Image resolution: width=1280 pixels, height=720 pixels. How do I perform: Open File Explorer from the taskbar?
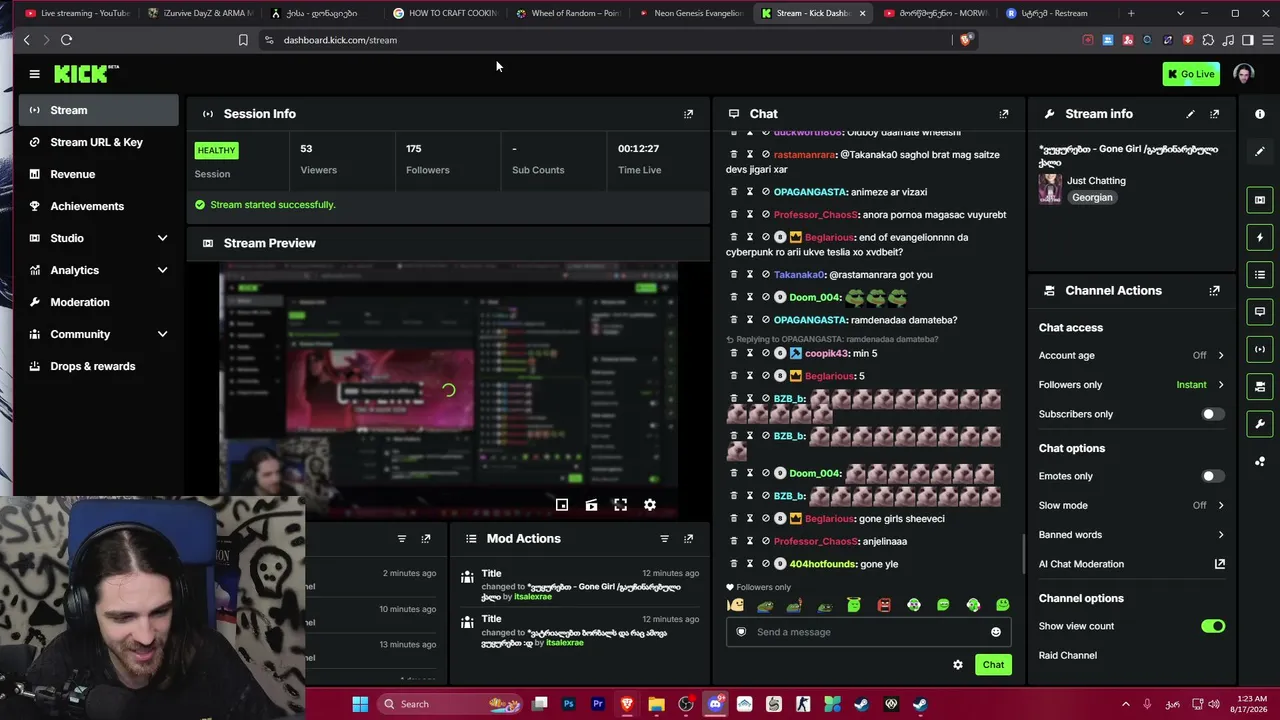(x=656, y=704)
